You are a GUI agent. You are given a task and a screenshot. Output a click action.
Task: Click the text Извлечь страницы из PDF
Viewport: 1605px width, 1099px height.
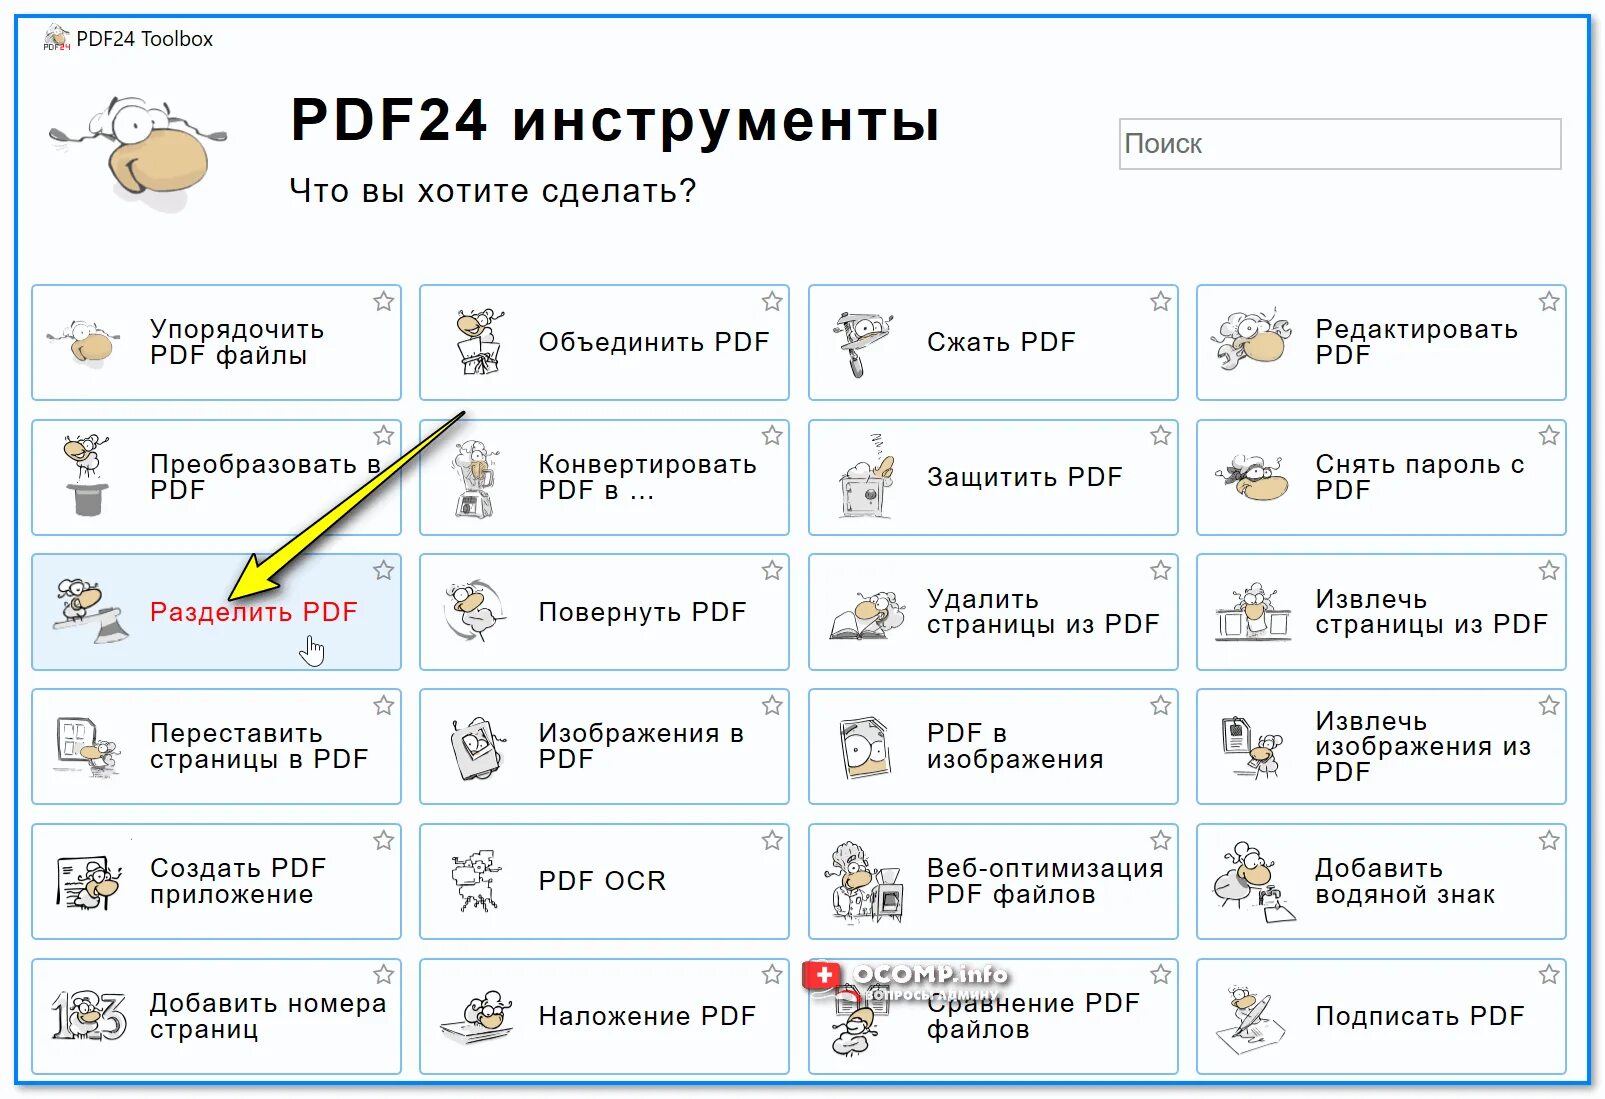point(1431,612)
